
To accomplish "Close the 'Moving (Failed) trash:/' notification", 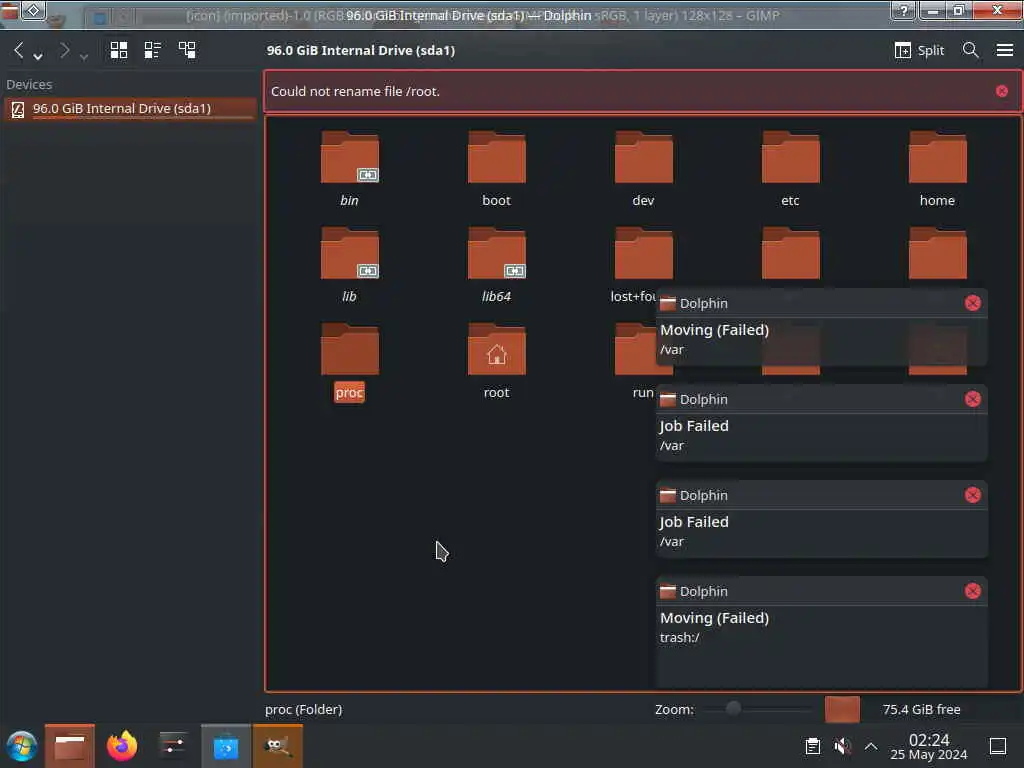I will (x=972, y=591).
